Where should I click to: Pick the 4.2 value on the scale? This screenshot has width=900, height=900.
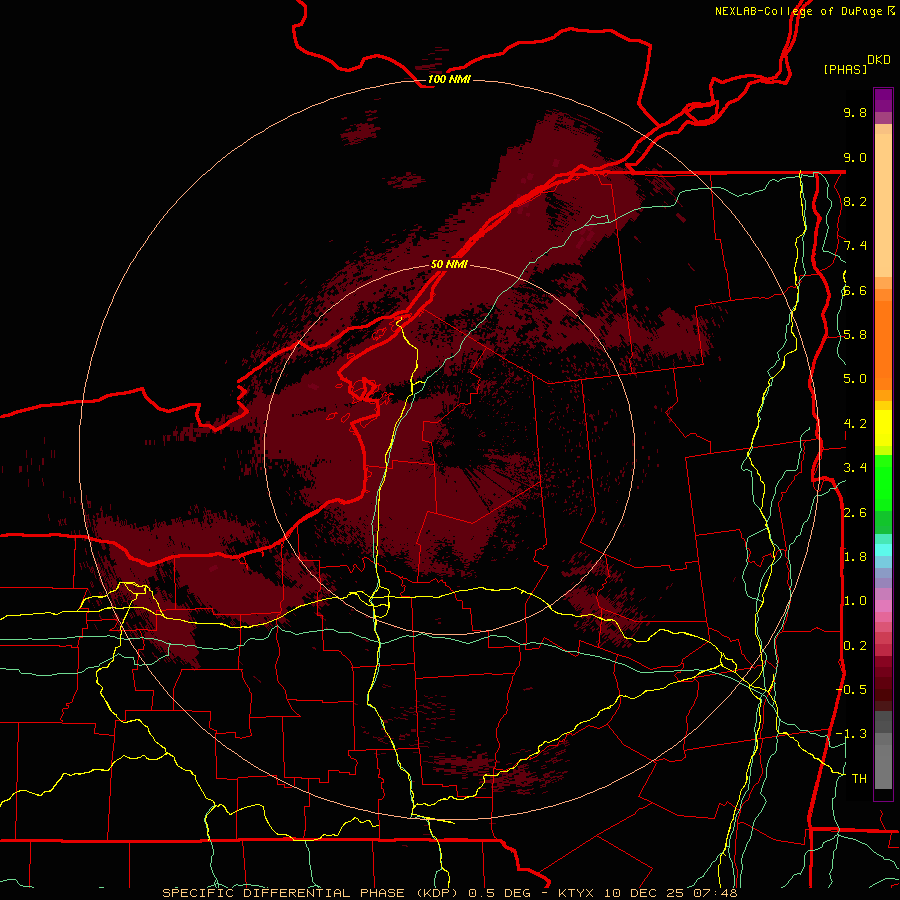pyautogui.click(x=855, y=424)
